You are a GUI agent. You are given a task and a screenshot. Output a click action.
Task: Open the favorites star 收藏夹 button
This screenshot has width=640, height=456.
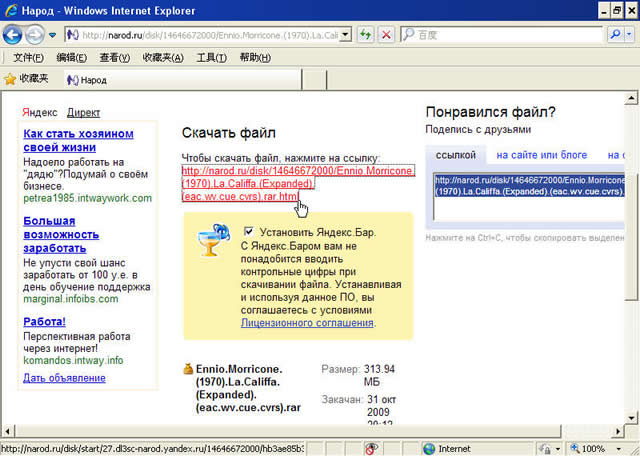[26, 78]
